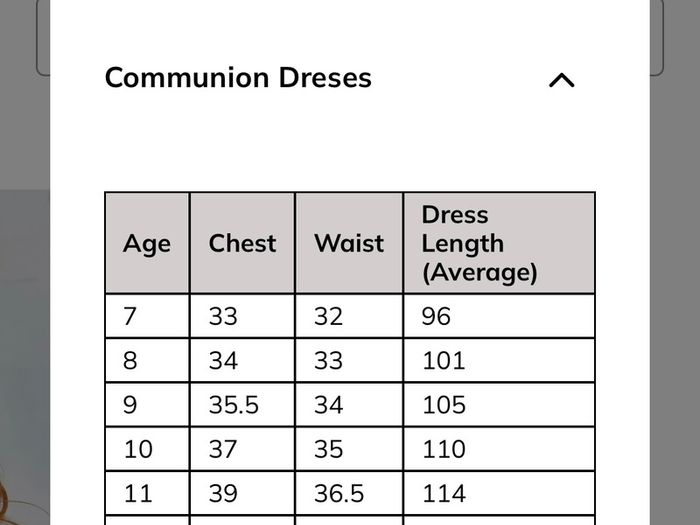Click the dress length 110 cell

pyautogui.click(x=499, y=449)
